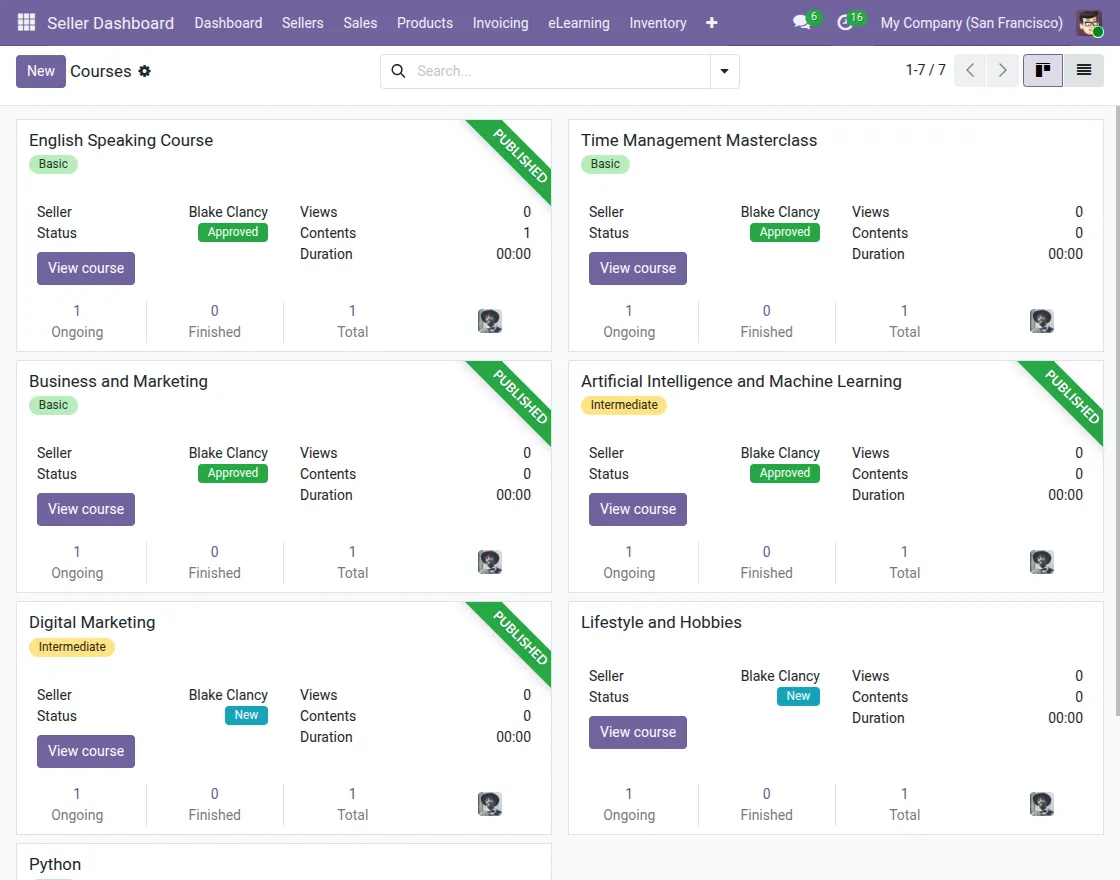The width and height of the screenshot is (1120, 880).
Task: Click avatar on Artificial Intelligence card
Action: pos(1042,562)
